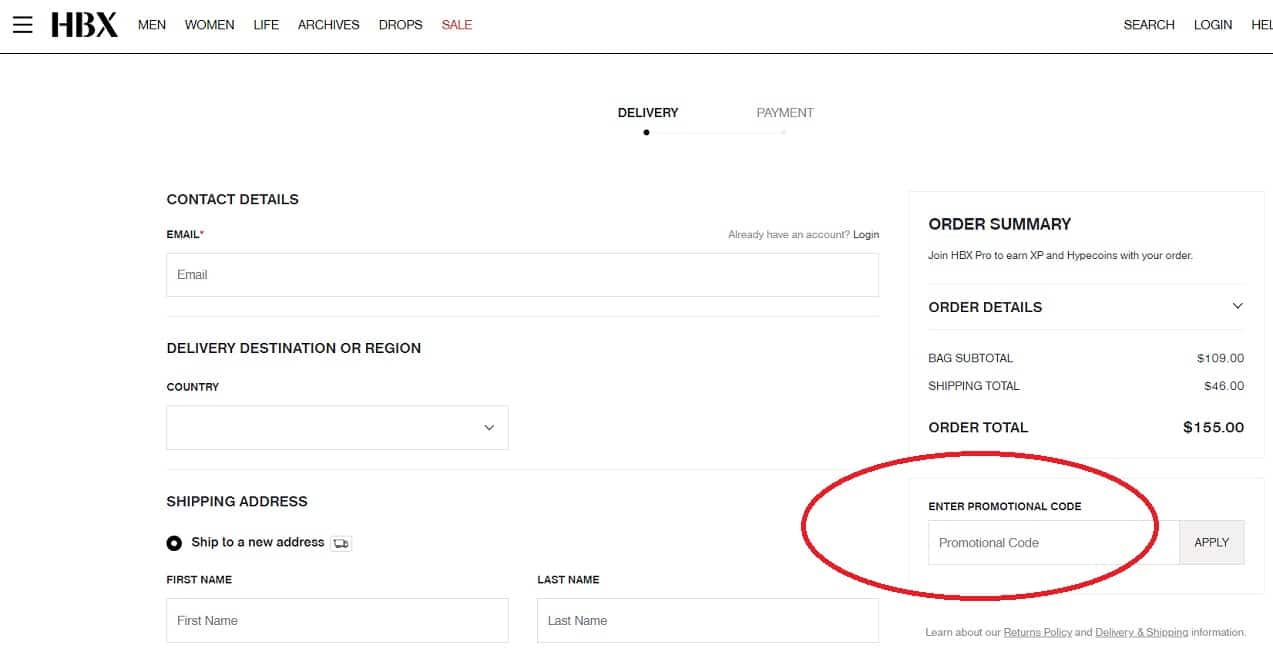The image size is (1273, 652).
Task: Click the APPLY button for promotional code
Action: 1211,542
